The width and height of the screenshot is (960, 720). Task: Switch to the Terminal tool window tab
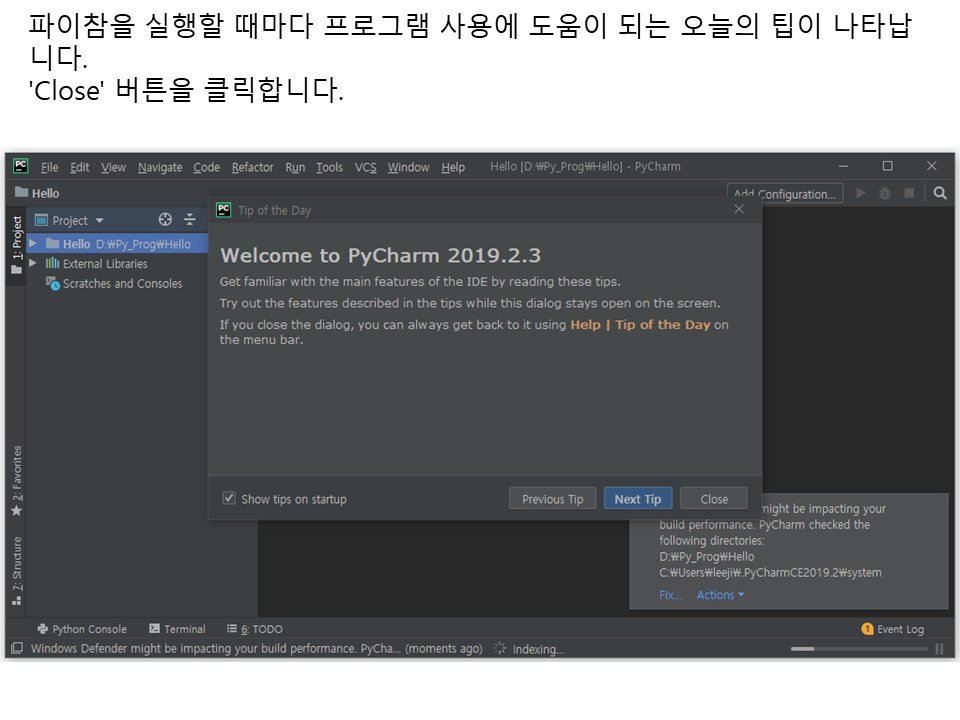tap(177, 629)
